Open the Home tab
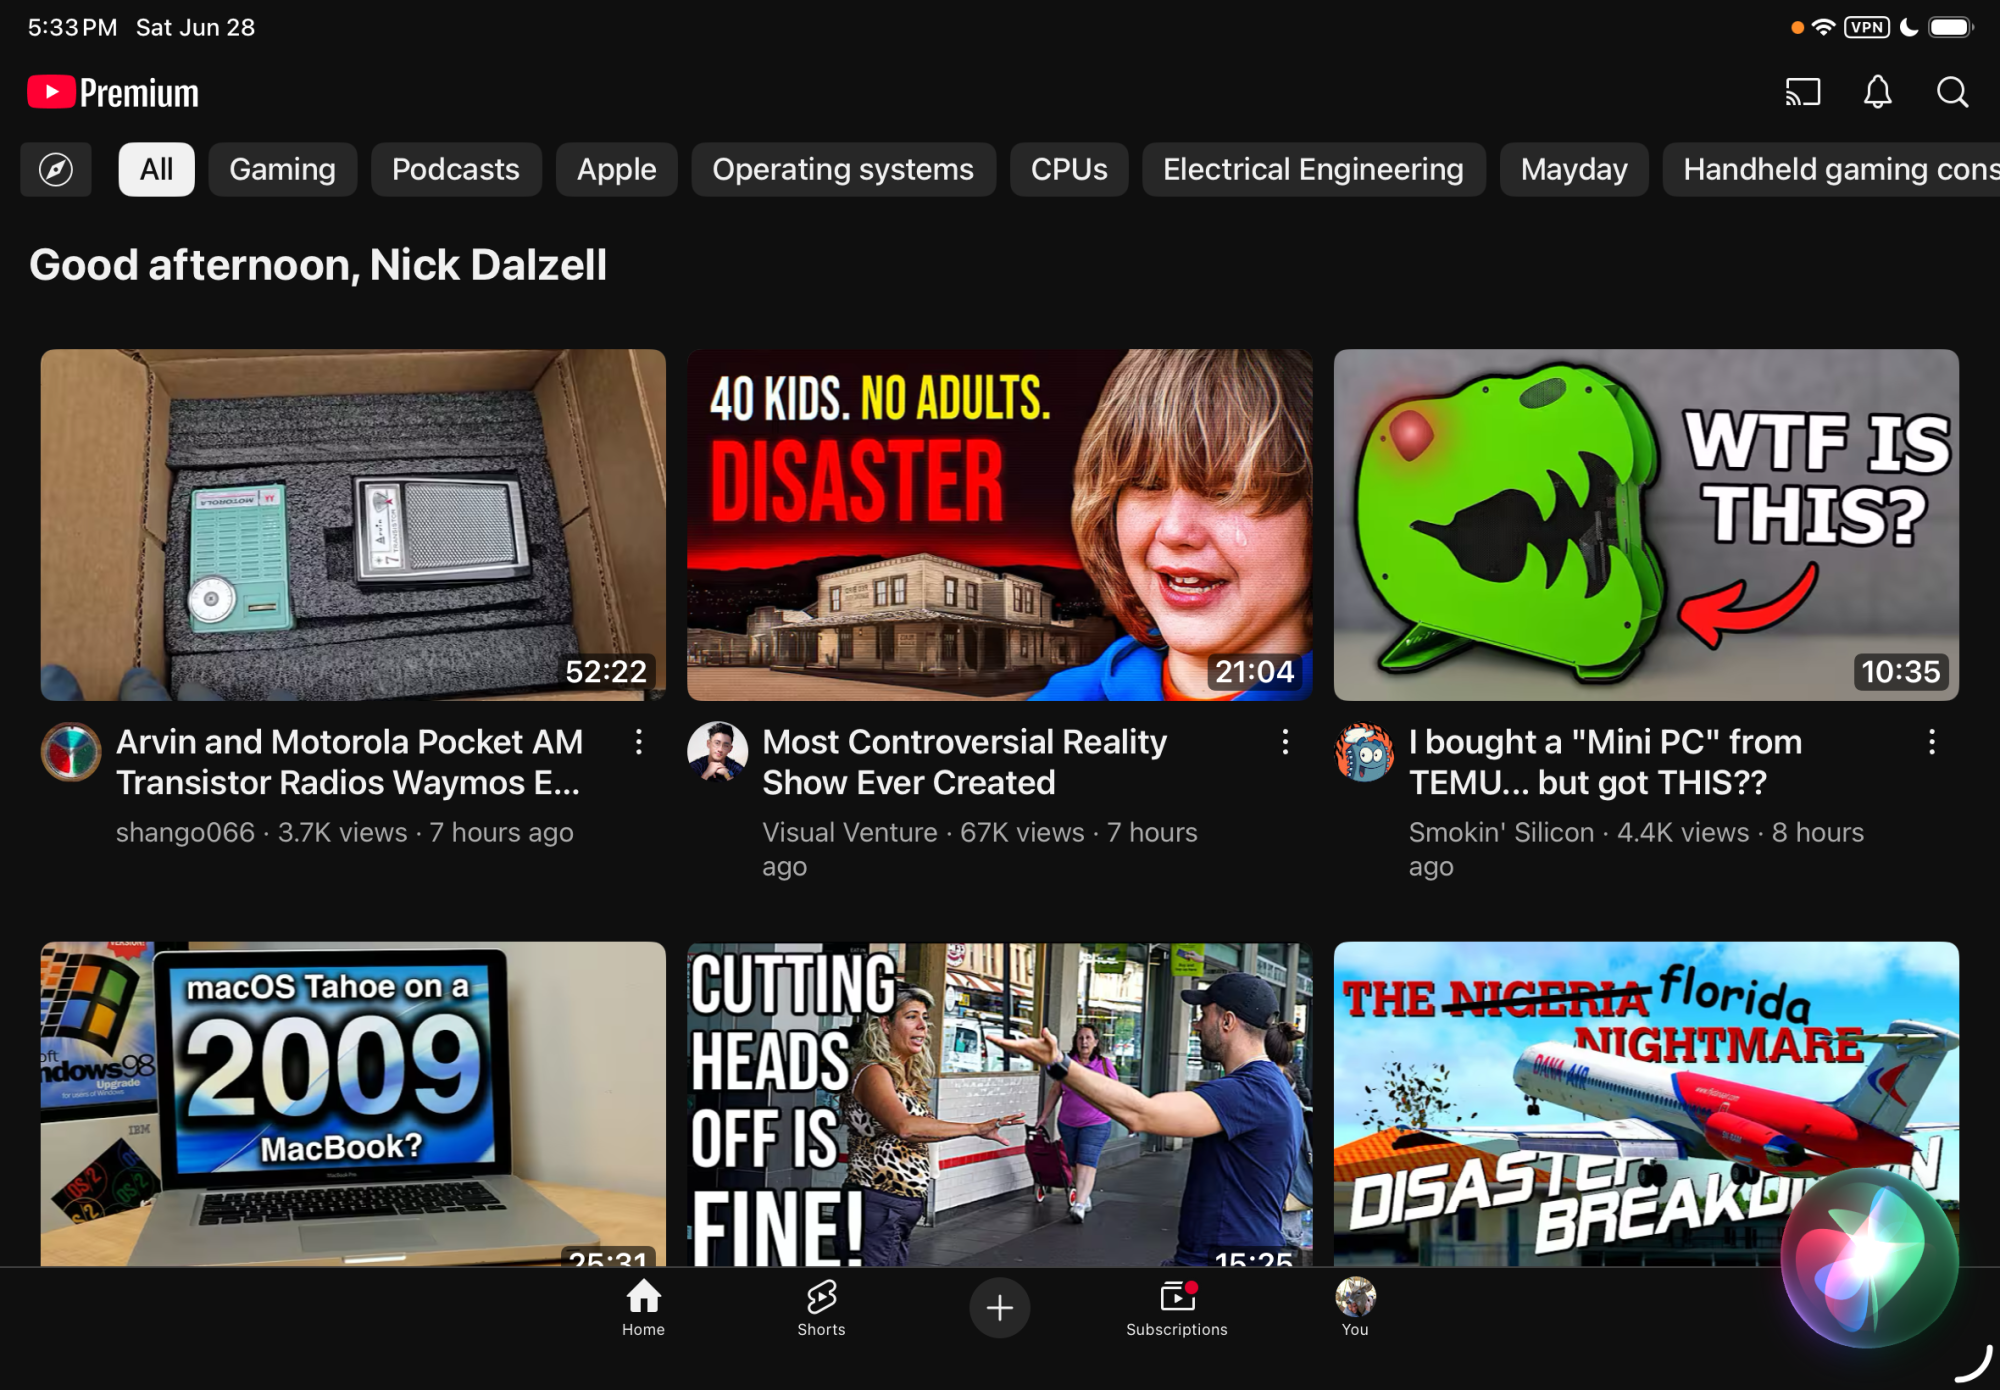The image size is (2000, 1390). tap(643, 1307)
